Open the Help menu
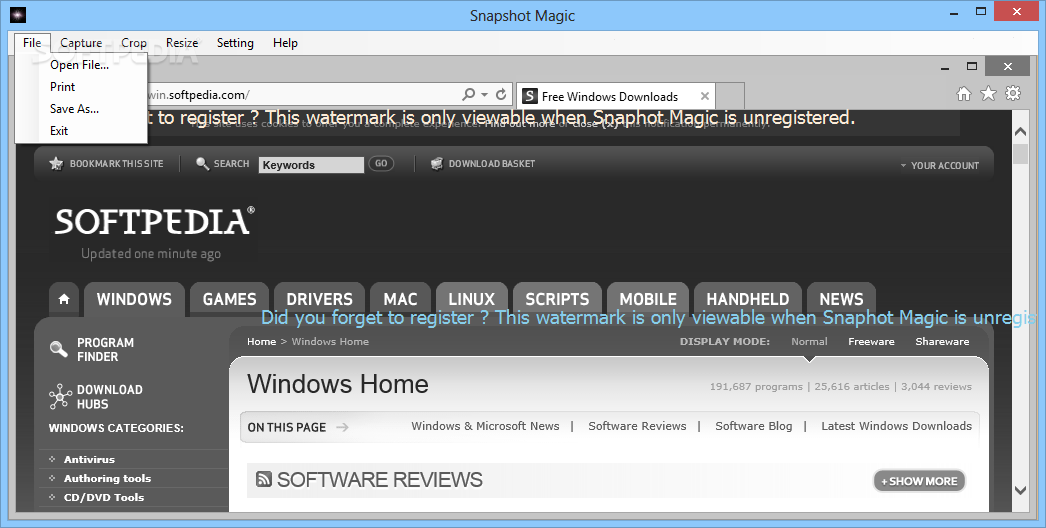The image size is (1046, 528). pyautogui.click(x=285, y=43)
